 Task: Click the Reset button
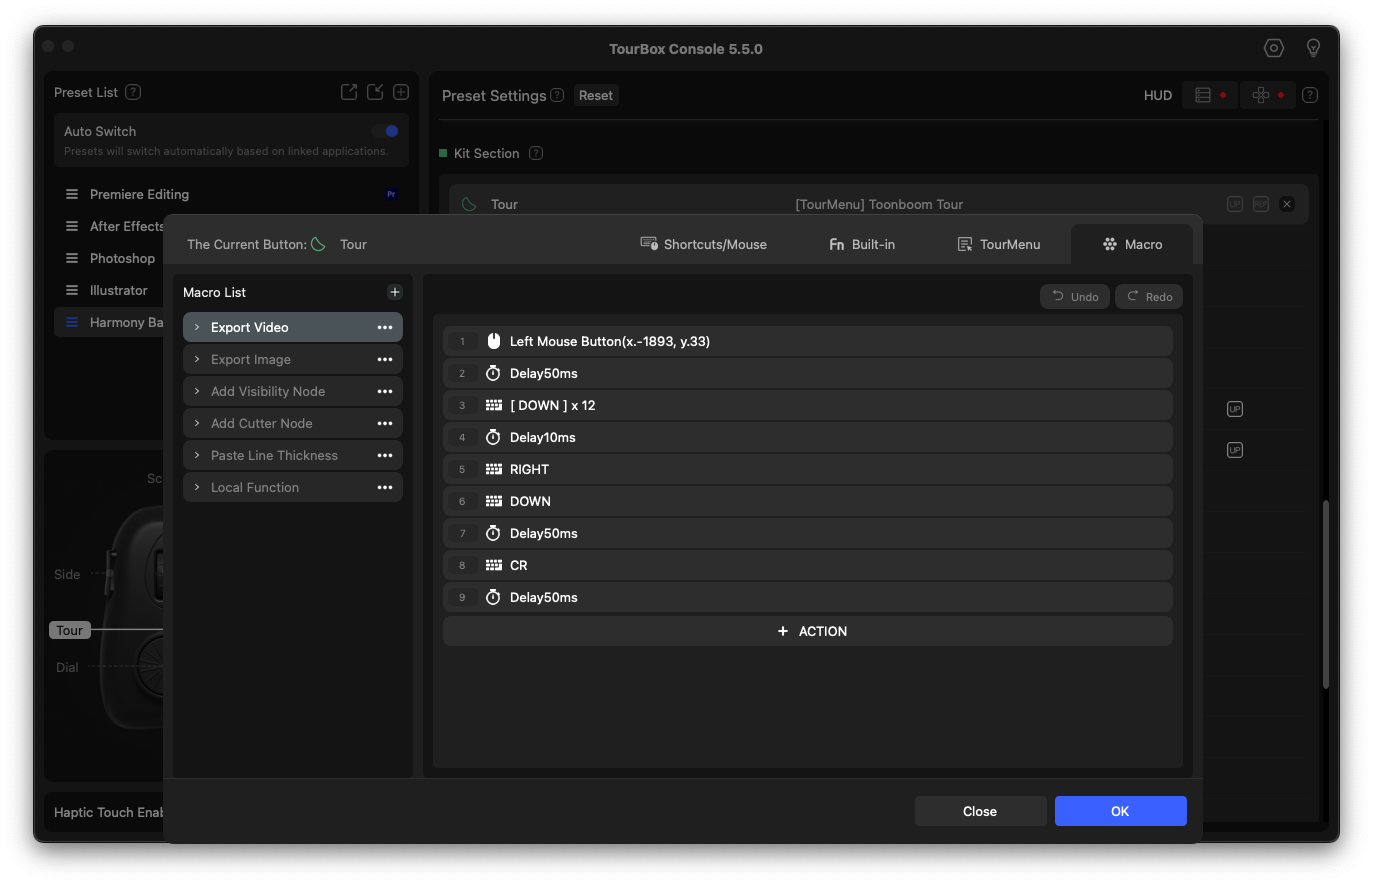tap(596, 95)
